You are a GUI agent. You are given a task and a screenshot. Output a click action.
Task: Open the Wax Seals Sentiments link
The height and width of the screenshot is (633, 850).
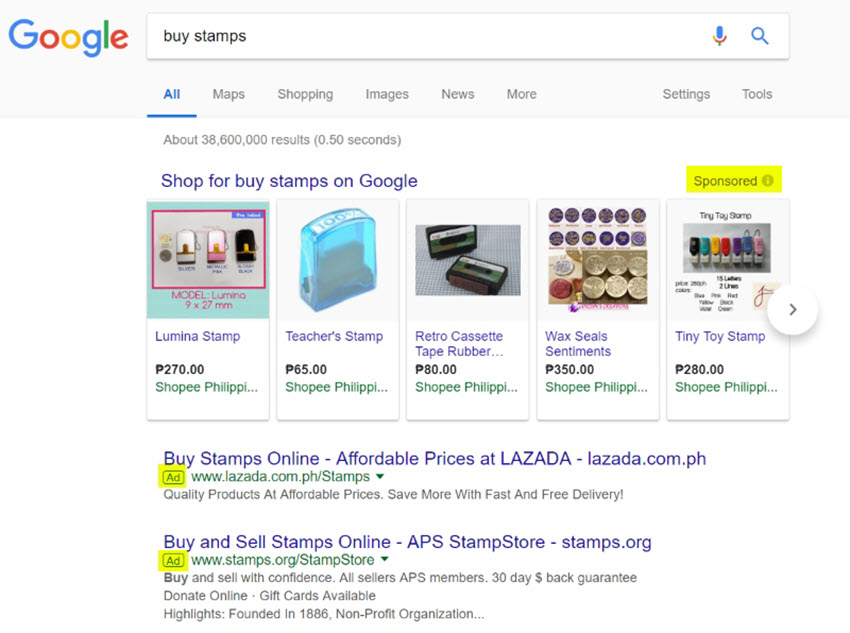pyautogui.click(x=578, y=344)
